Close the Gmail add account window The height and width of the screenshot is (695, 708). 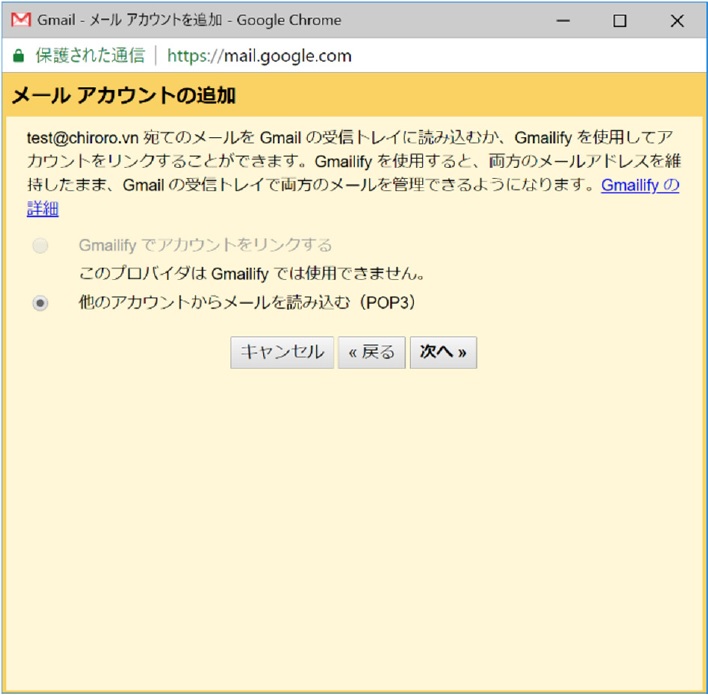point(677,20)
